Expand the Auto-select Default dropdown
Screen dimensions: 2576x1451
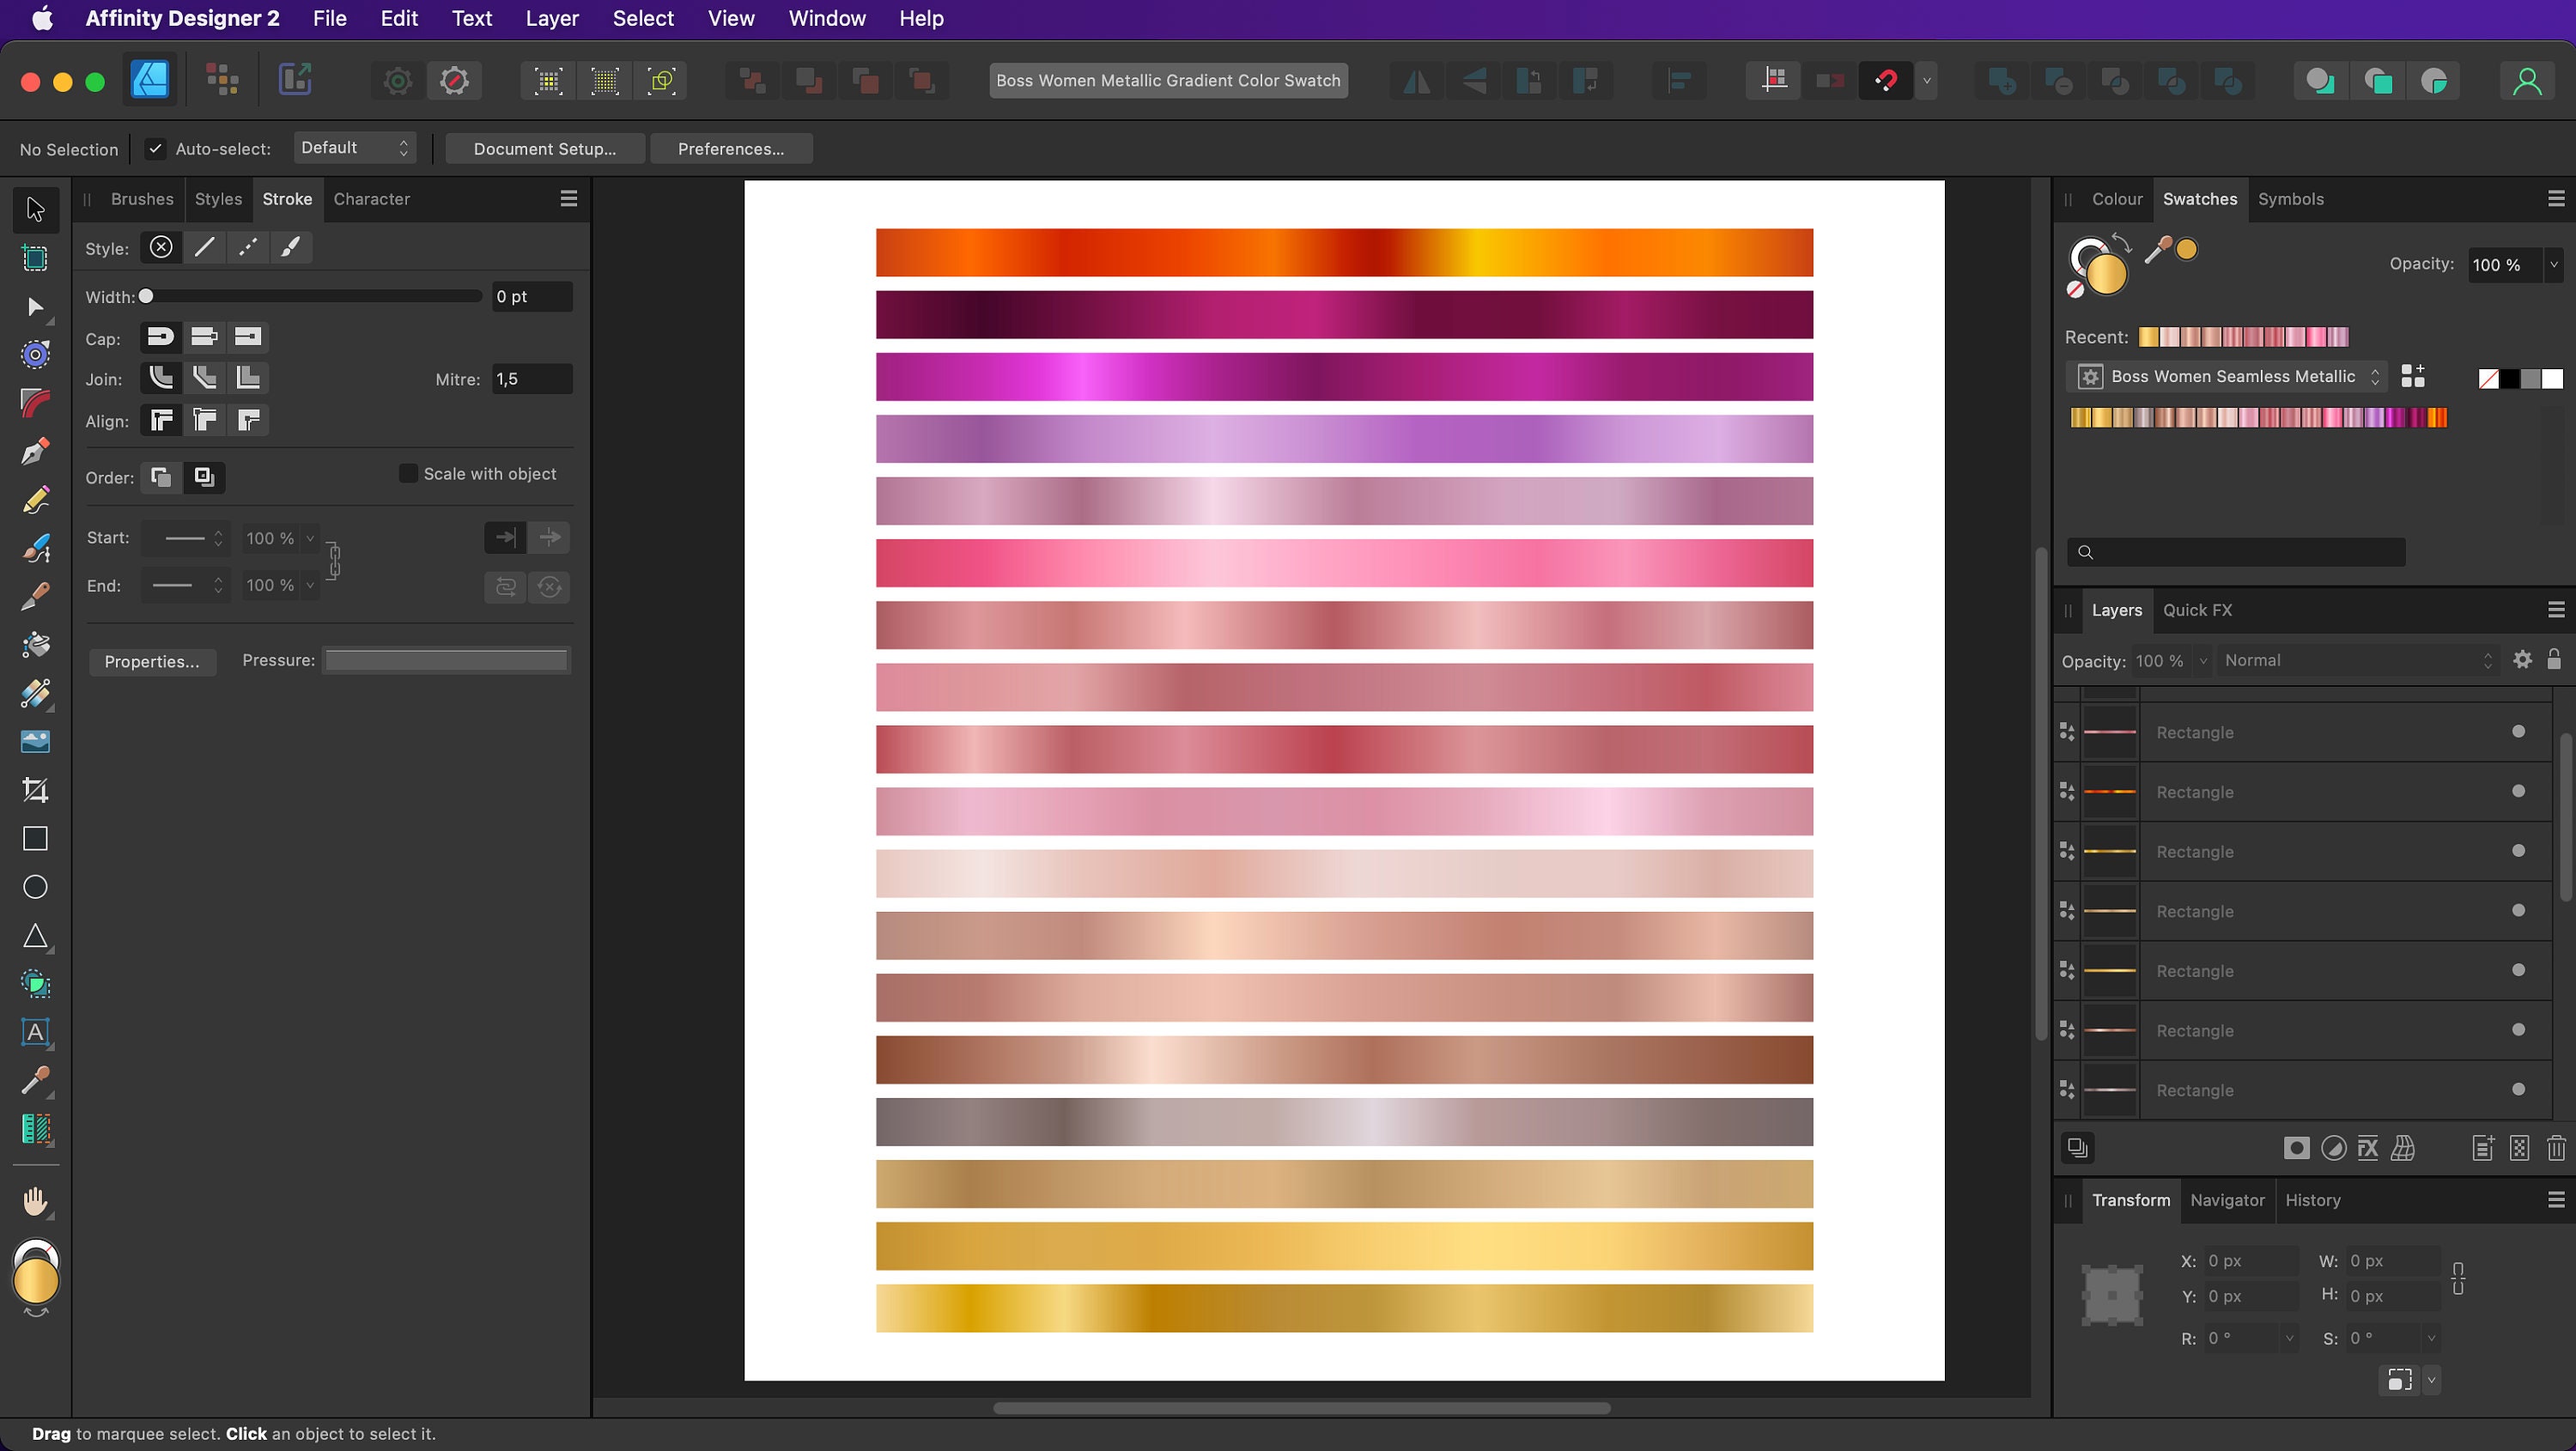[355, 147]
